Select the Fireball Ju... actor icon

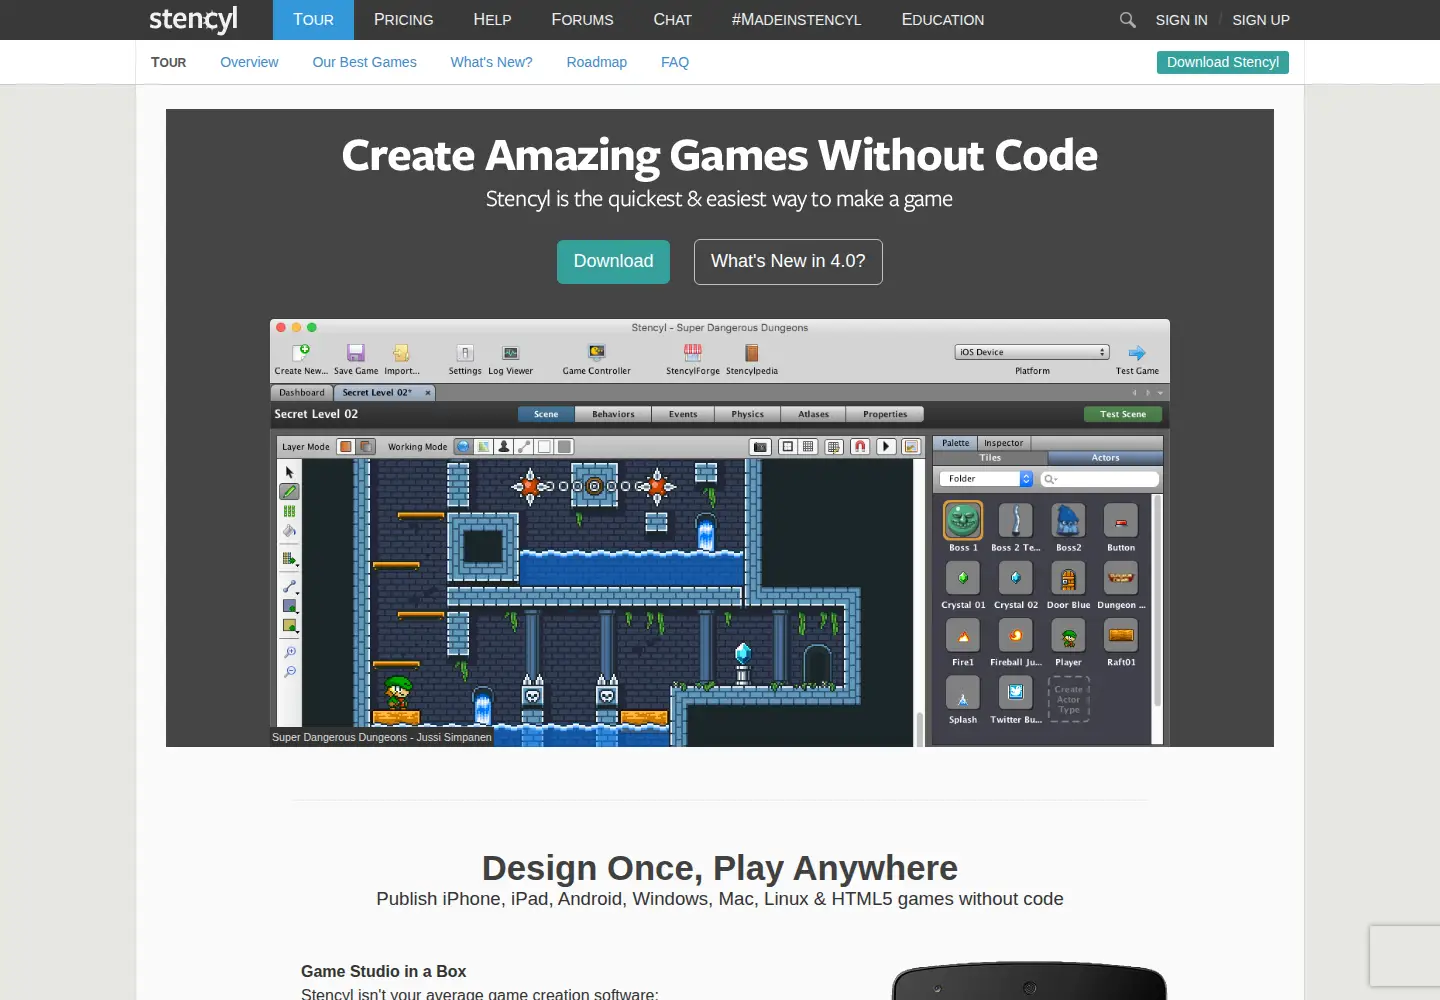pyautogui.click(x=1015, y=635)
